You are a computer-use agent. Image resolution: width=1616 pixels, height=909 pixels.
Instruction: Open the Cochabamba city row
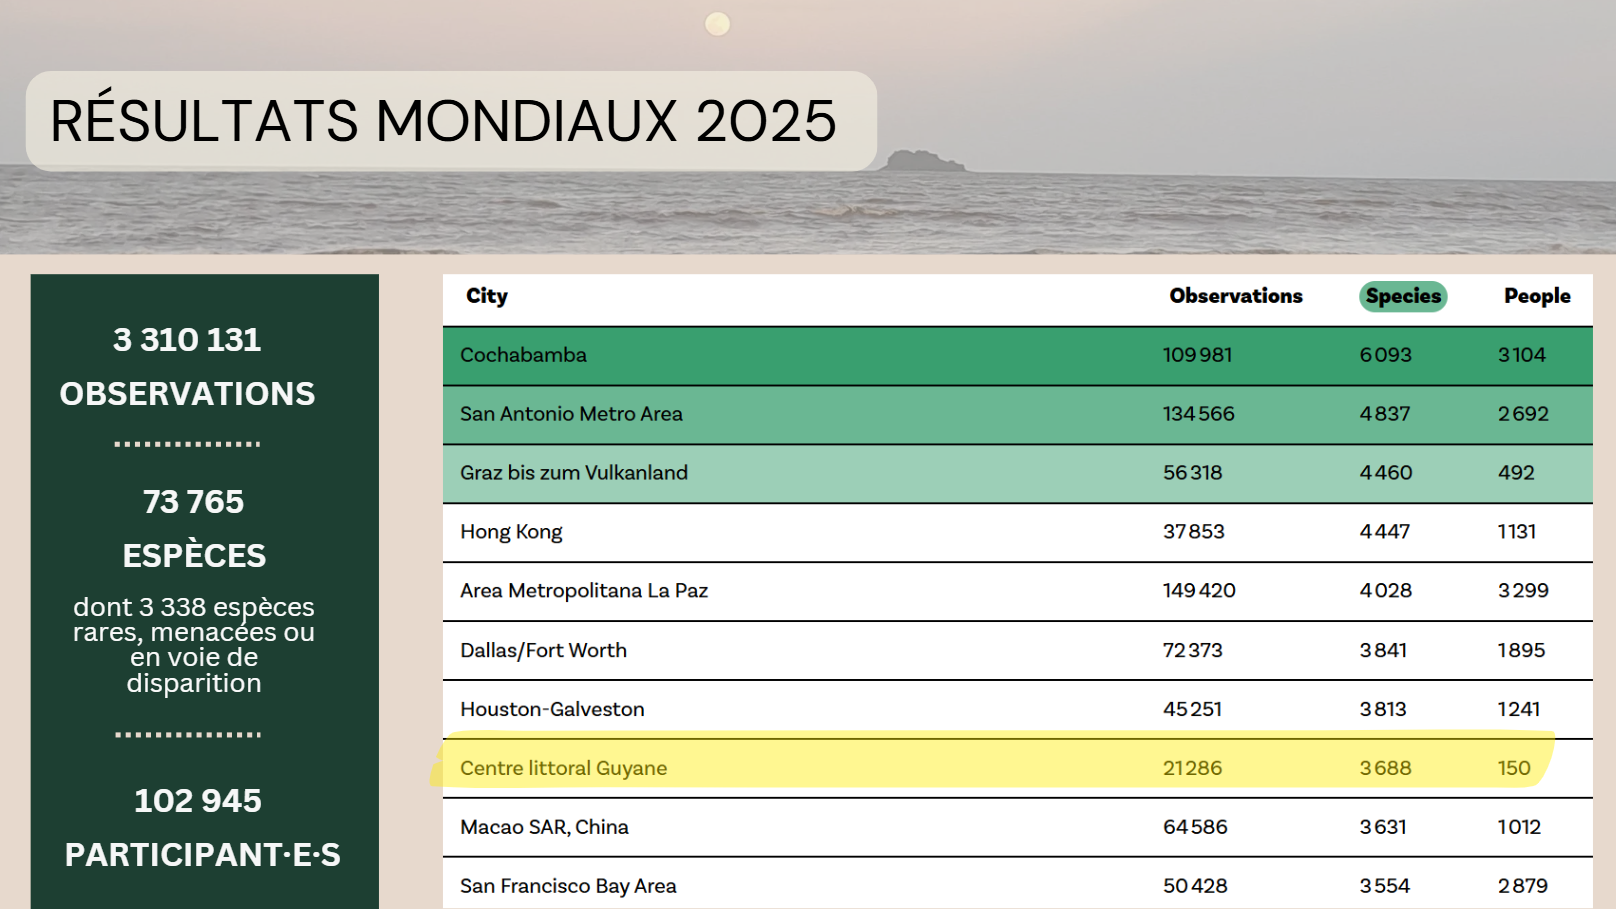(523, 355)
